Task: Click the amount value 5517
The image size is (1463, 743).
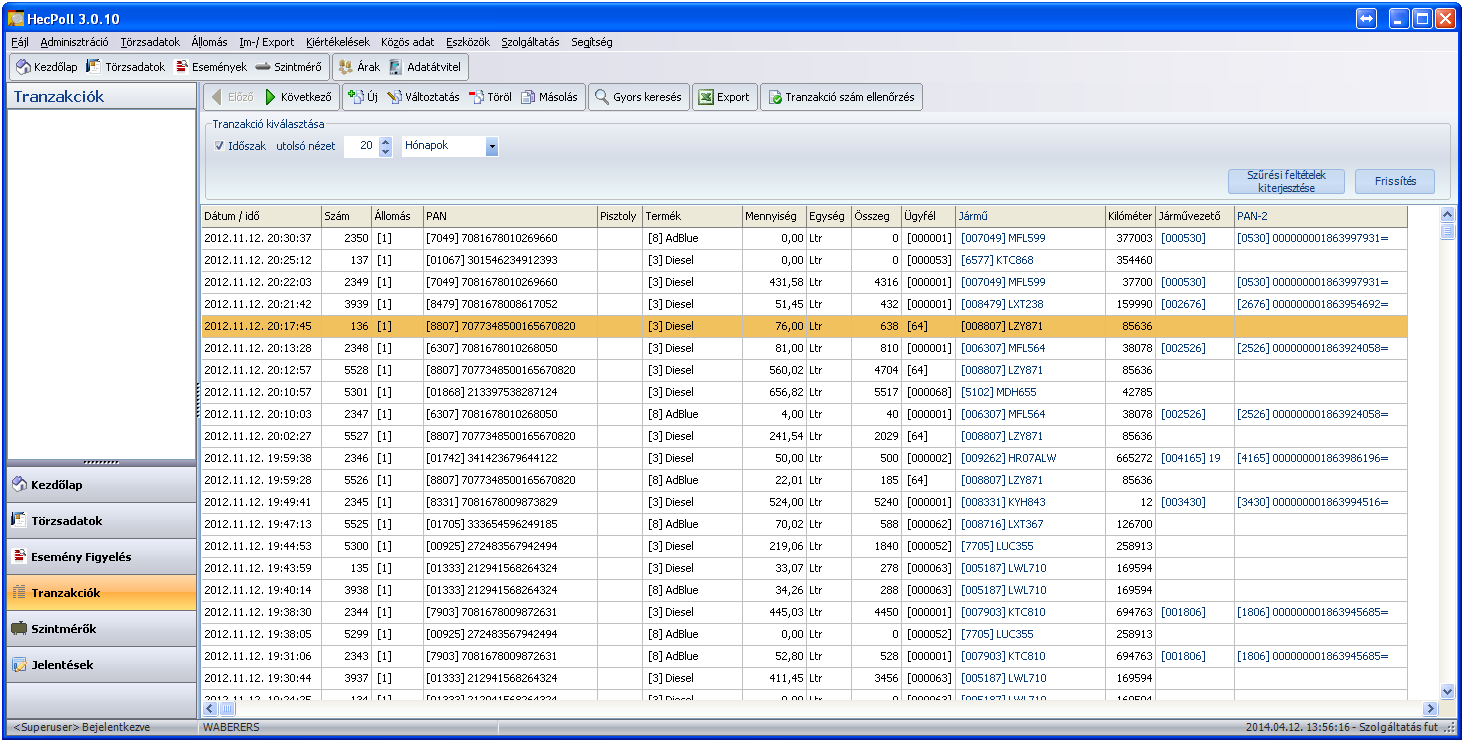Action: (886, 392)
